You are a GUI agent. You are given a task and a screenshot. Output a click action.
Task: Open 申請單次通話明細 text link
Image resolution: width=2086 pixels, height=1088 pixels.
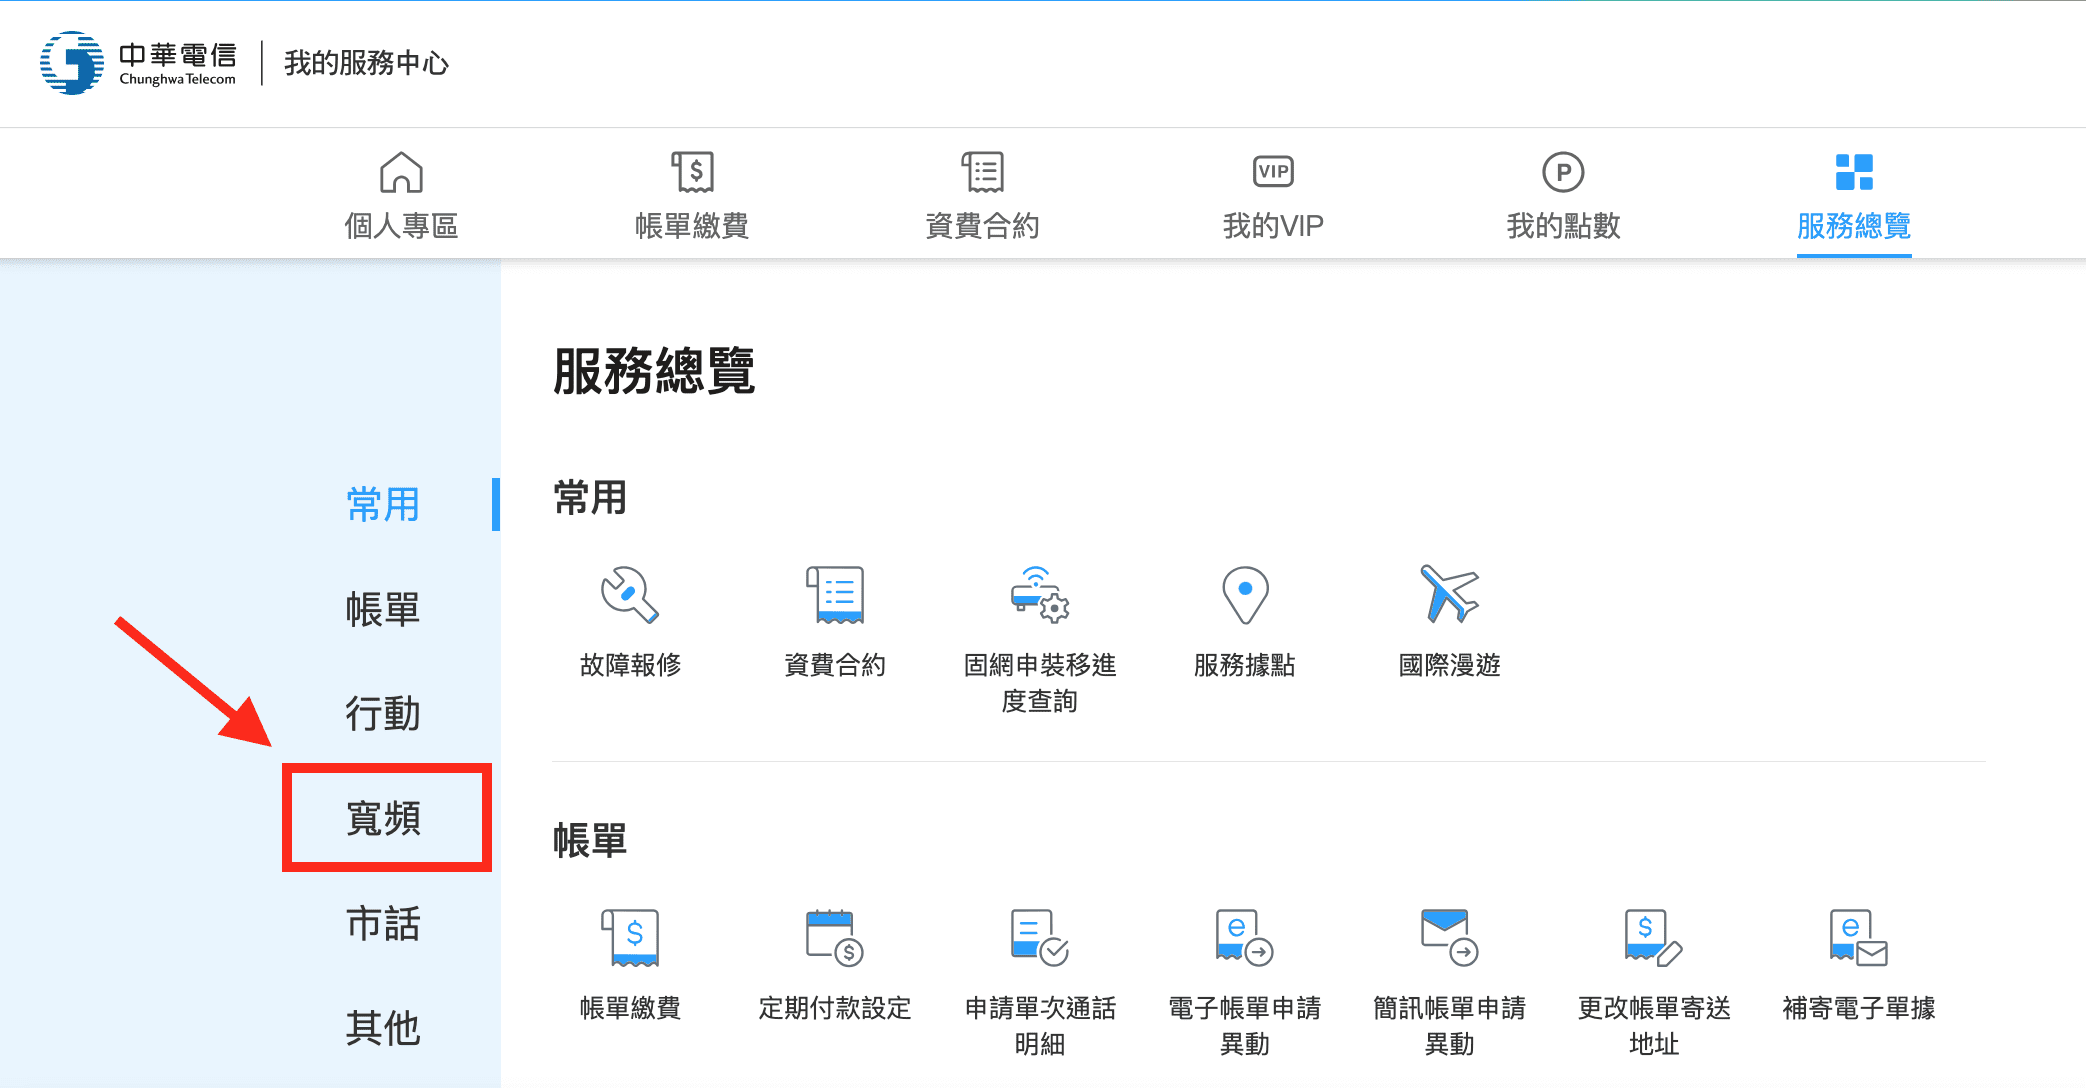pyautogui.click(x=1040, y=1026)
